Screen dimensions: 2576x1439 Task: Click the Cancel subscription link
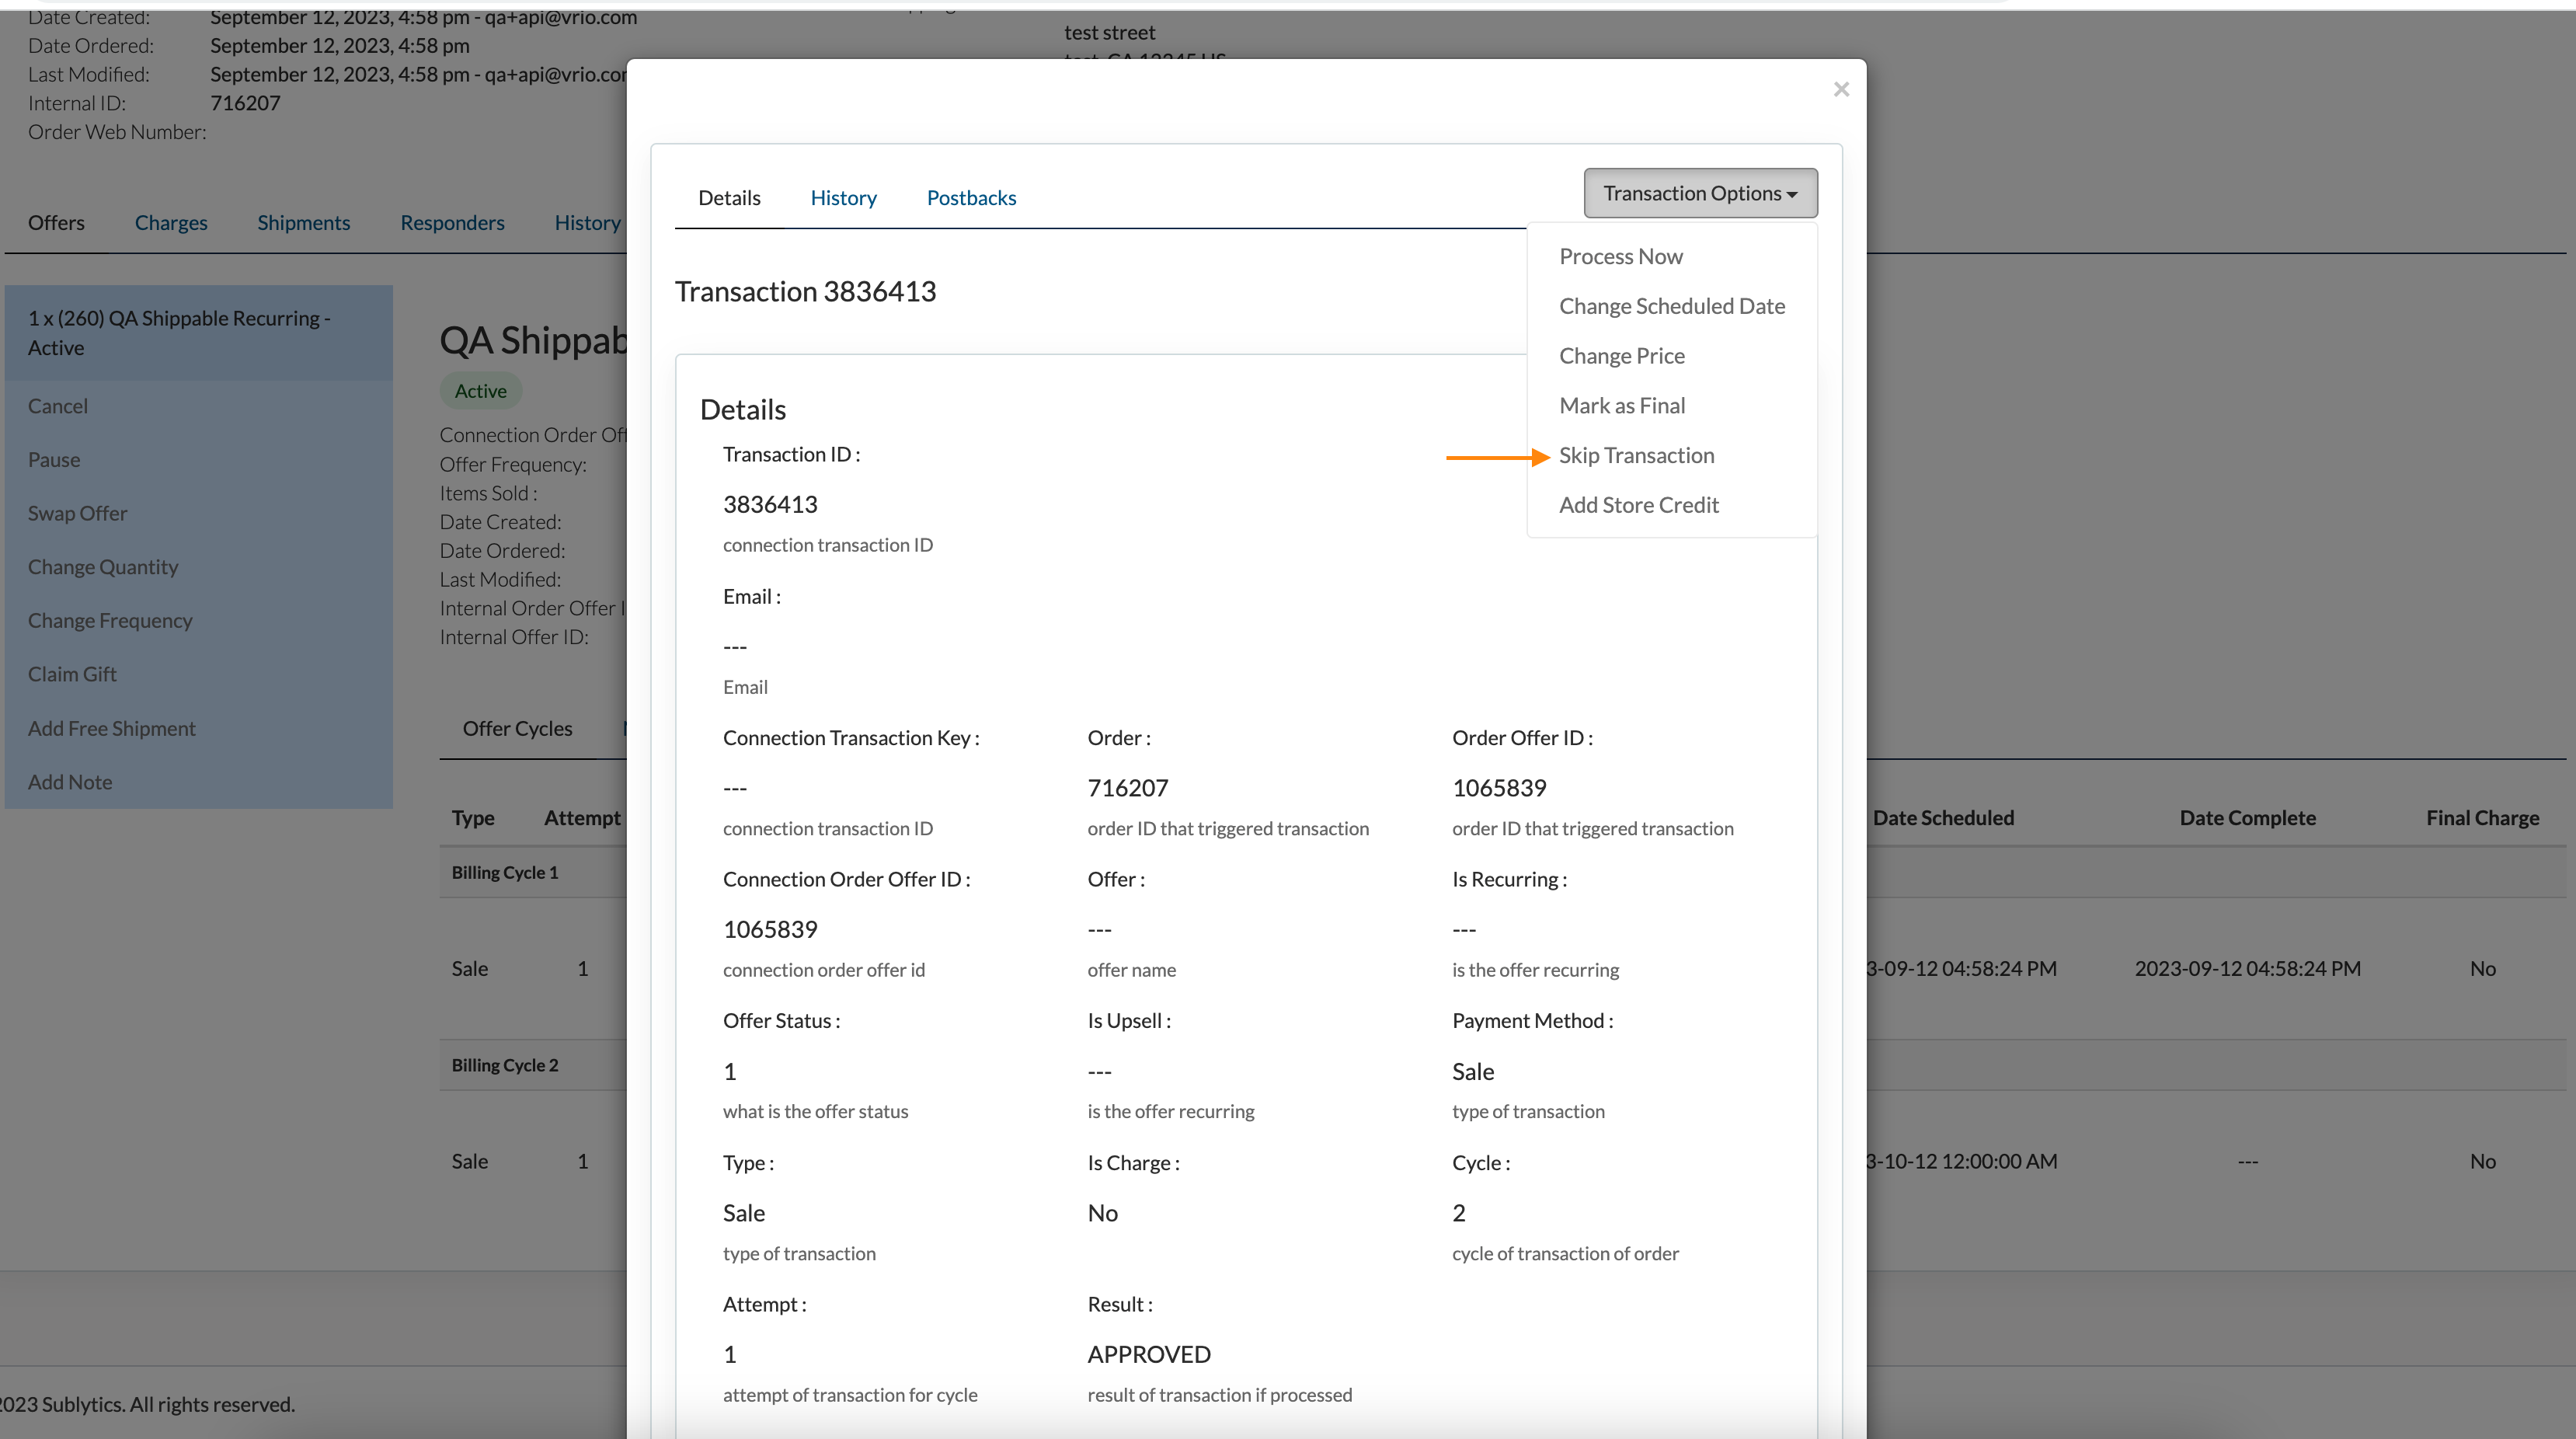(57, 406)
